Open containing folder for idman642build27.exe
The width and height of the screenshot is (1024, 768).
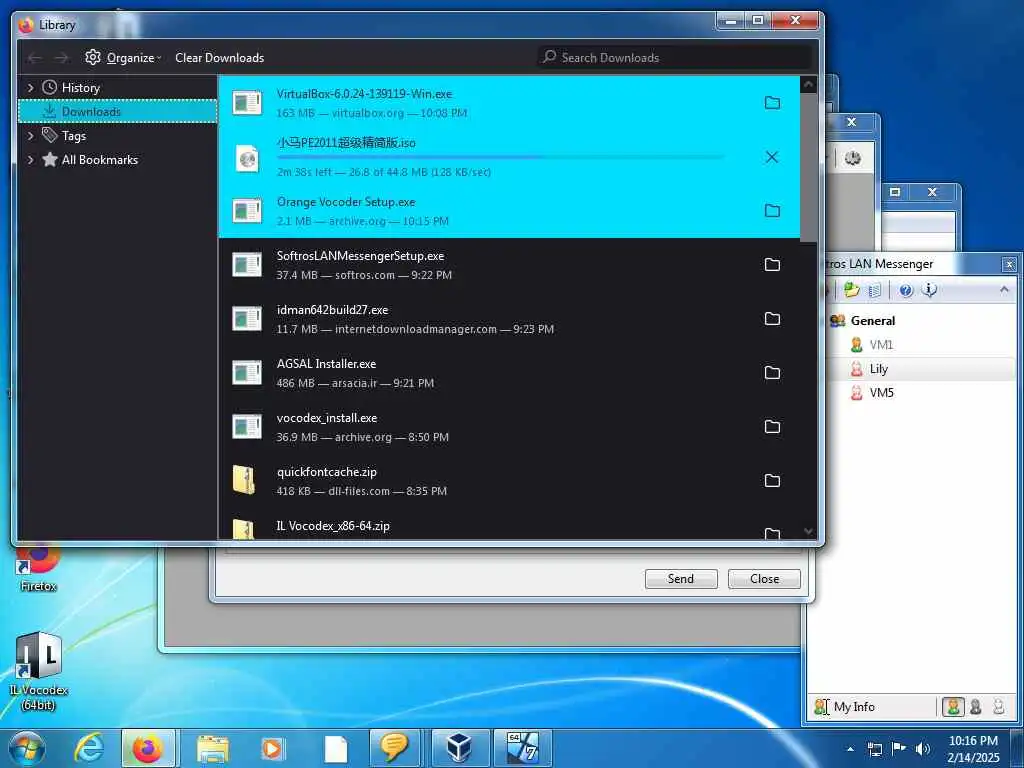tap(772, 319)
